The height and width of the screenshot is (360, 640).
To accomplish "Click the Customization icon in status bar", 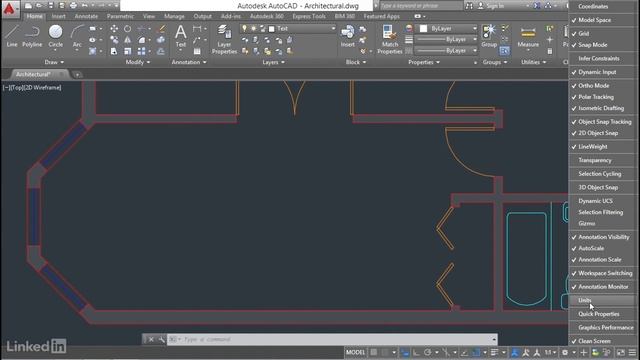I will click(x=632, y=353).
